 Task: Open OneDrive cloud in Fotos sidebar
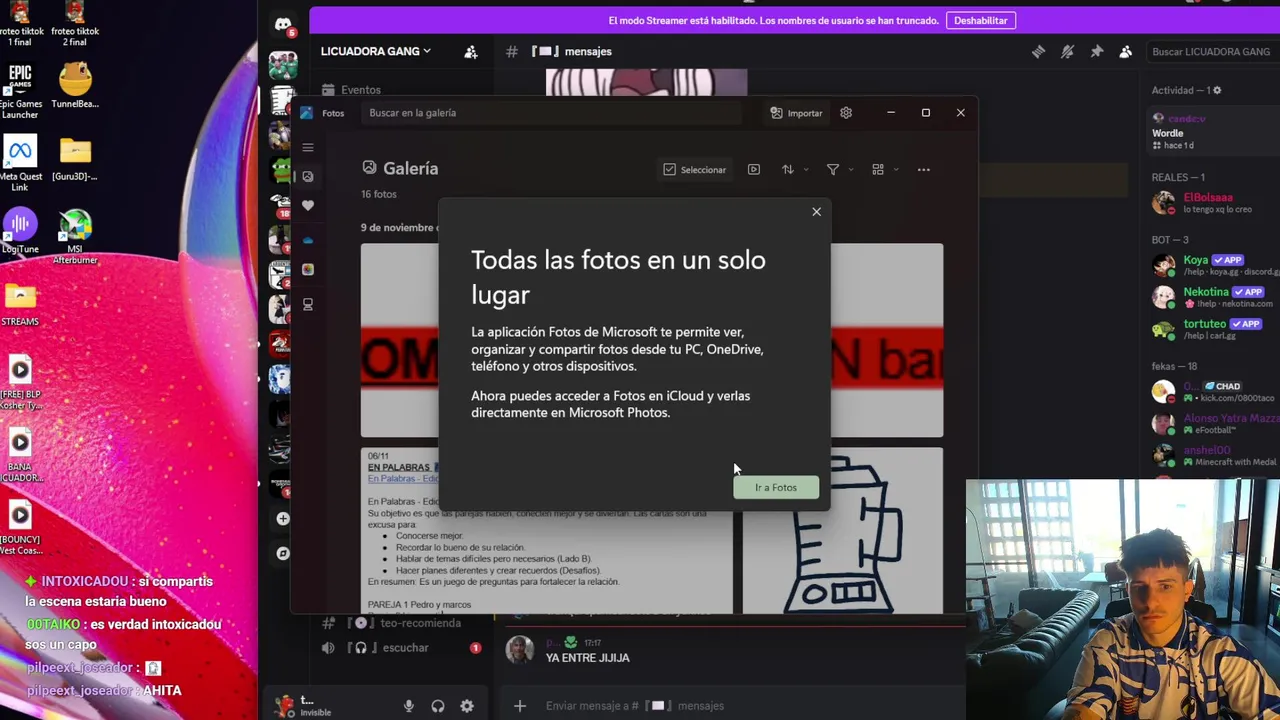click(308, 240)
